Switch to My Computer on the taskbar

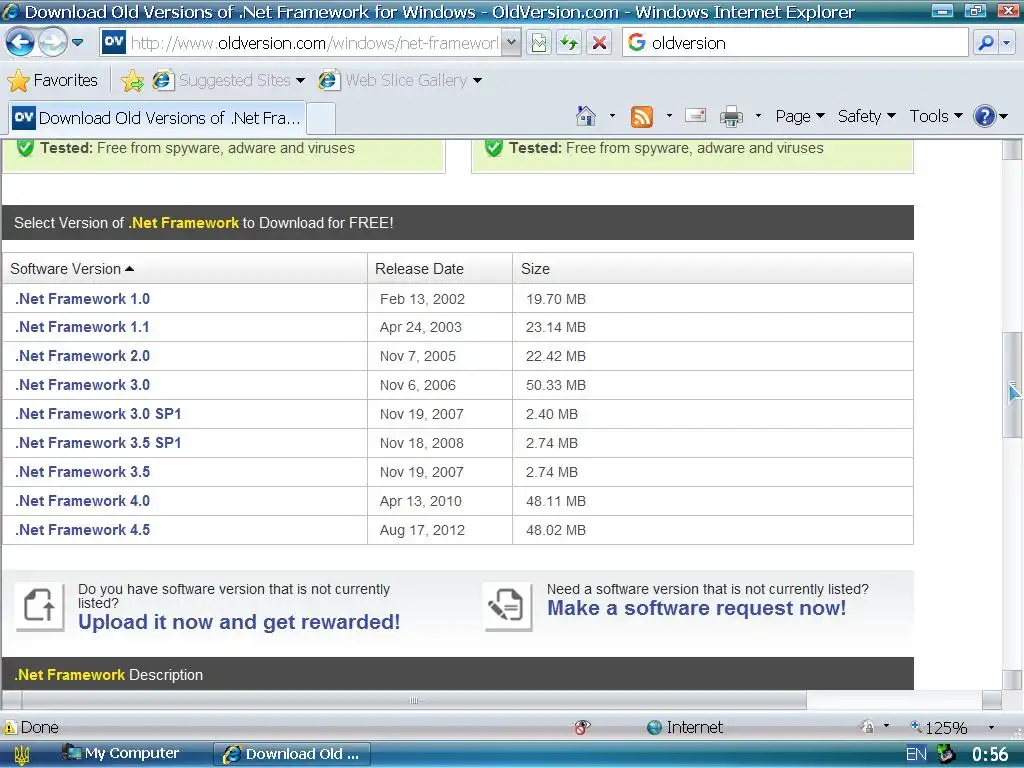pyautogui.click(x=120, y=754)
